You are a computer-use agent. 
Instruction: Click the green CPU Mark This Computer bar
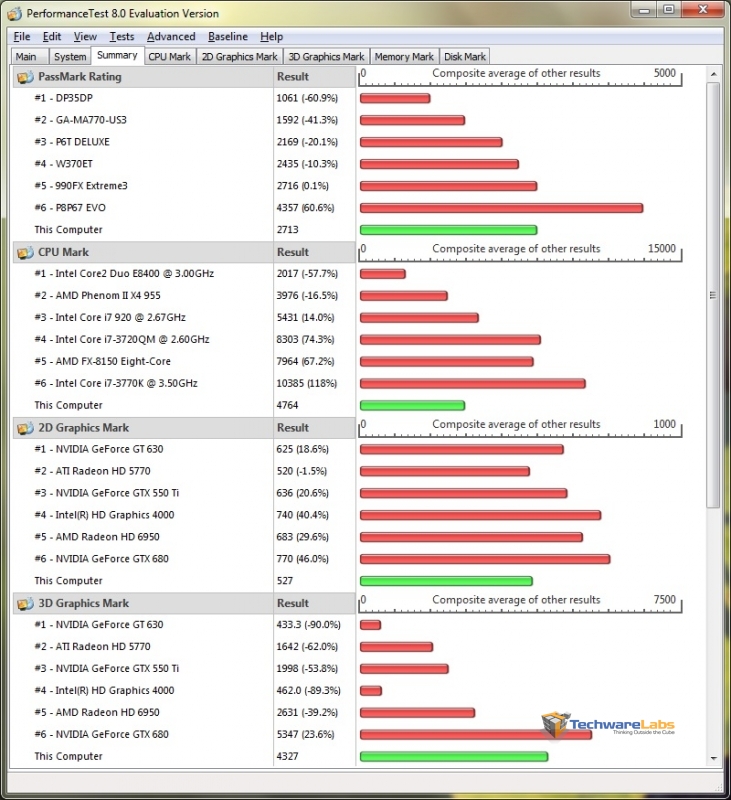pos(412,406)
